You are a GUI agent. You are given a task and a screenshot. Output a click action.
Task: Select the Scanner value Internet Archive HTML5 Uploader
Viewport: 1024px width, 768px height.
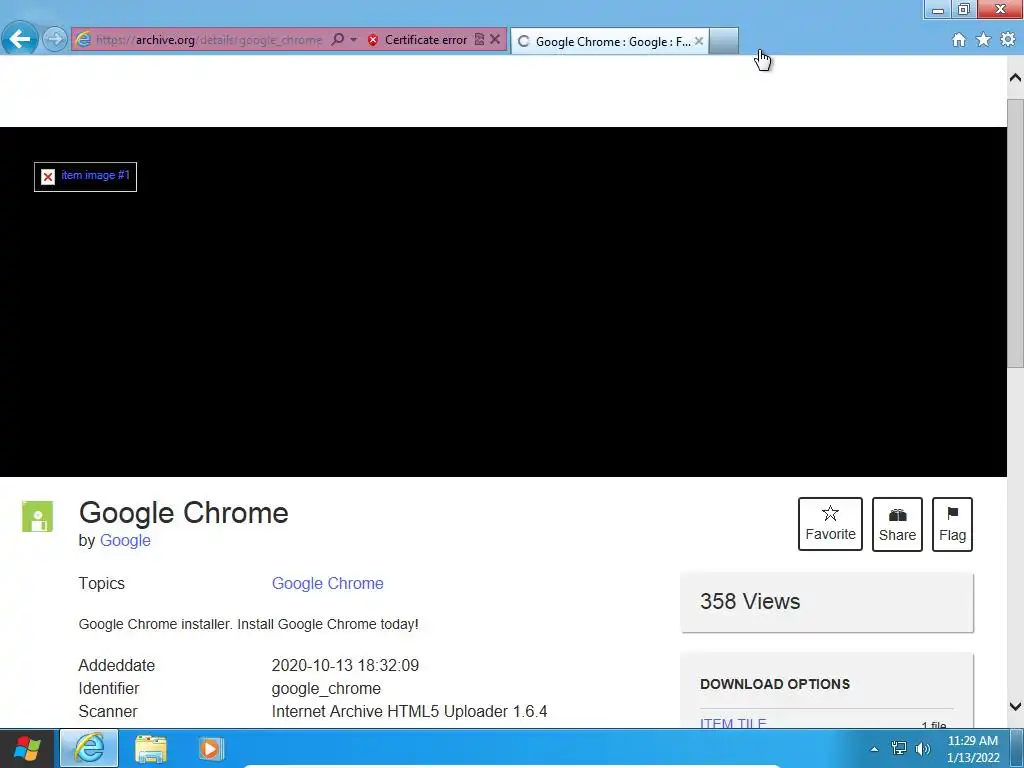click(x=409, y=711)
